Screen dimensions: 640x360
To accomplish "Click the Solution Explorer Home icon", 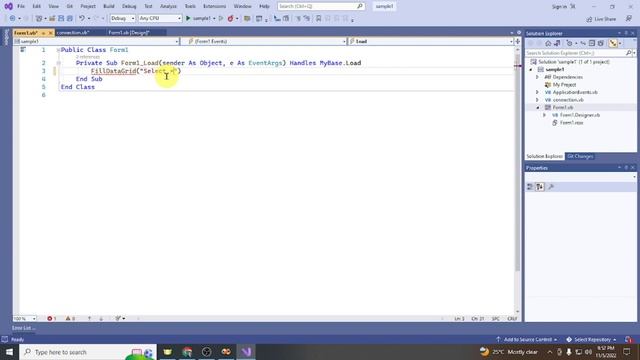I will click(x=548, y=43).
